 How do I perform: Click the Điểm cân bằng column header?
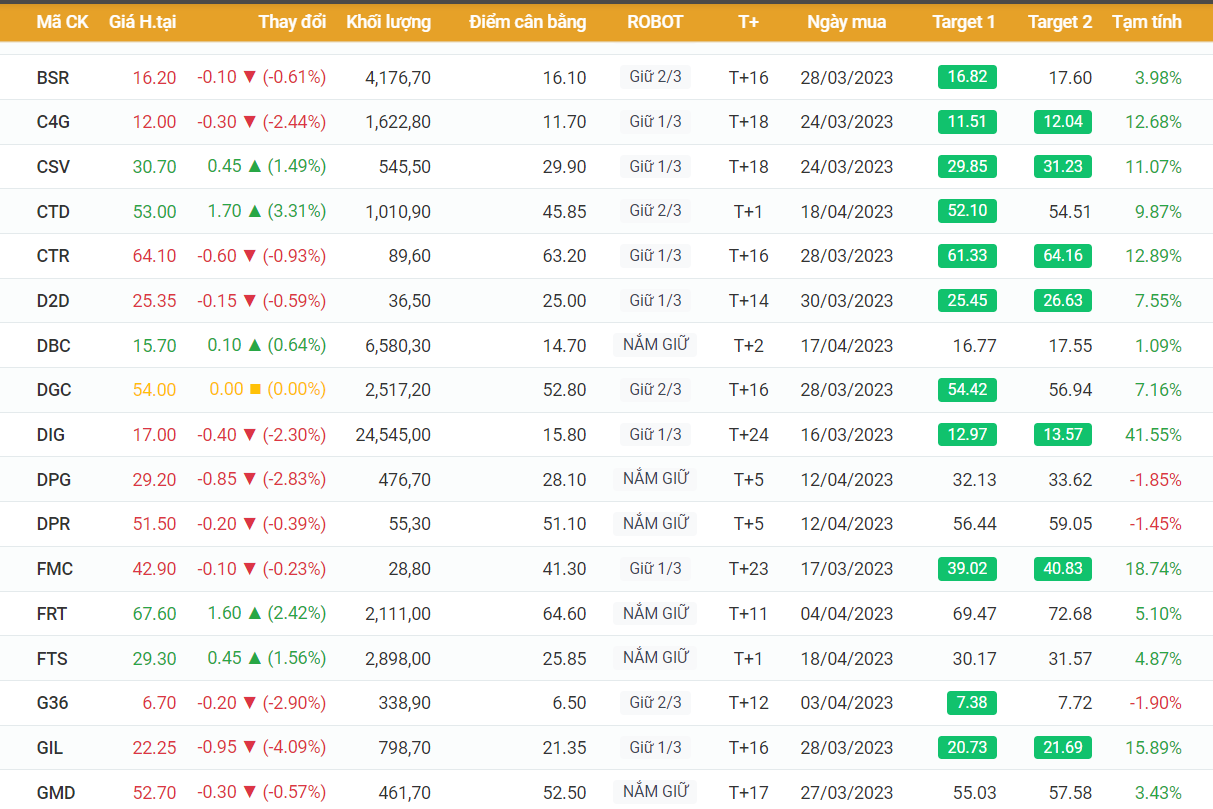pos(527,21)
